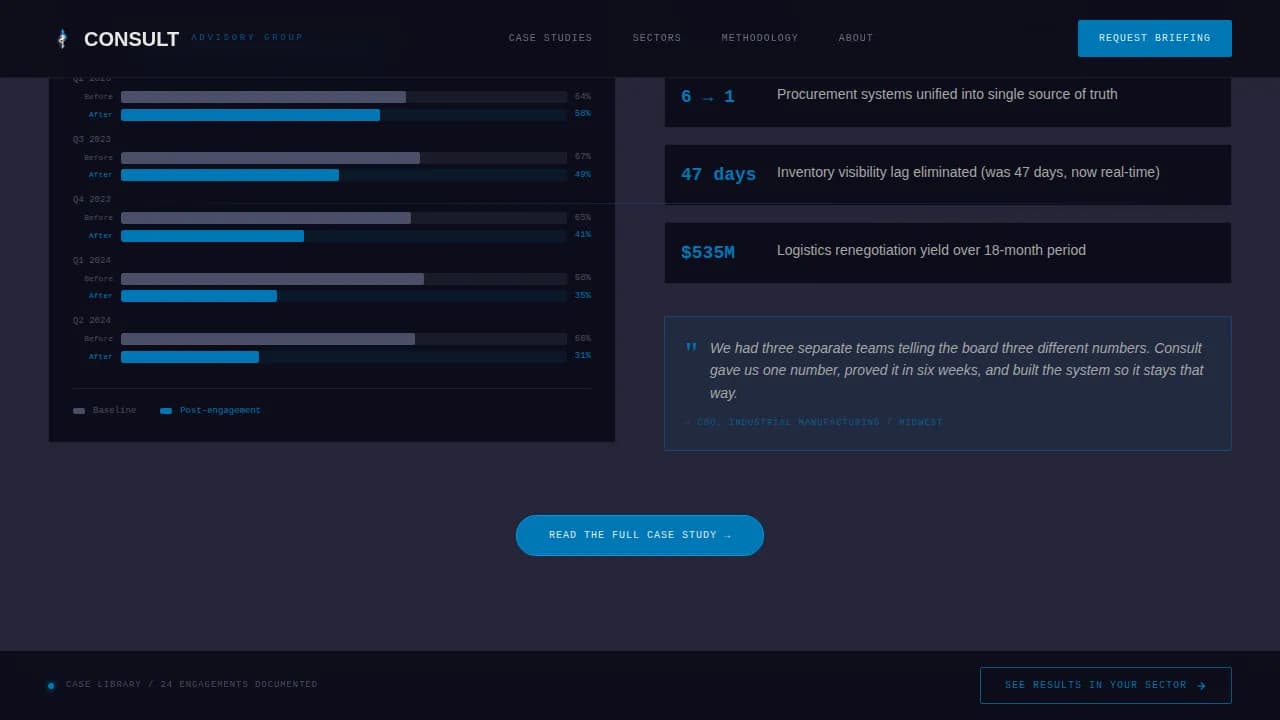This screenshot has height=720, width=1280.
Task: Open the About nav item
Action: pyautogui.click(x=856, y=38)
